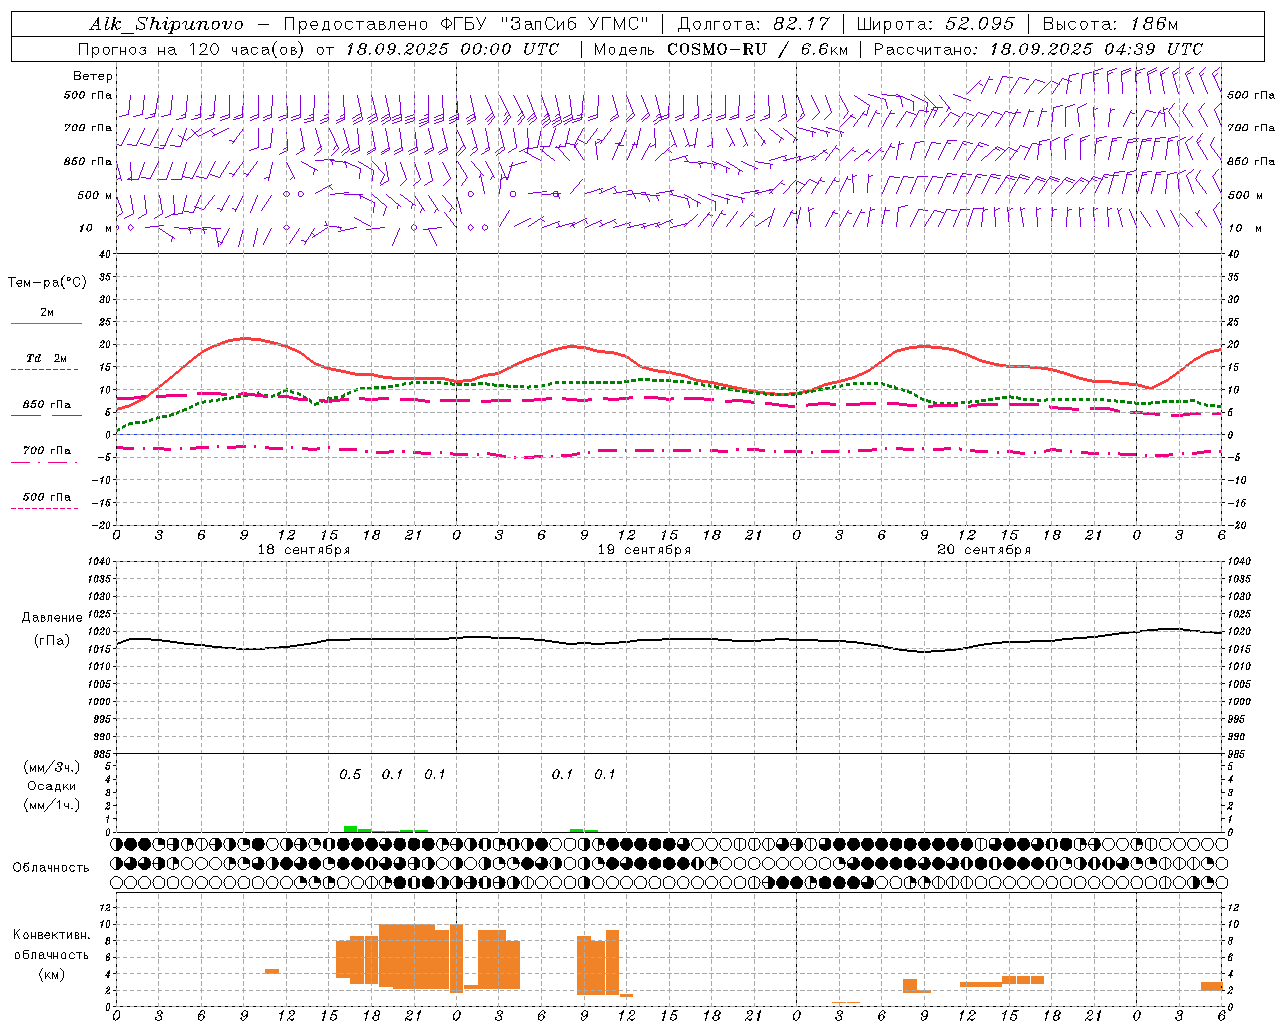Click the elevation text 'Высота: 186м'
The height and width of the screenshot is (1024, 1280).
point(1110,24)
